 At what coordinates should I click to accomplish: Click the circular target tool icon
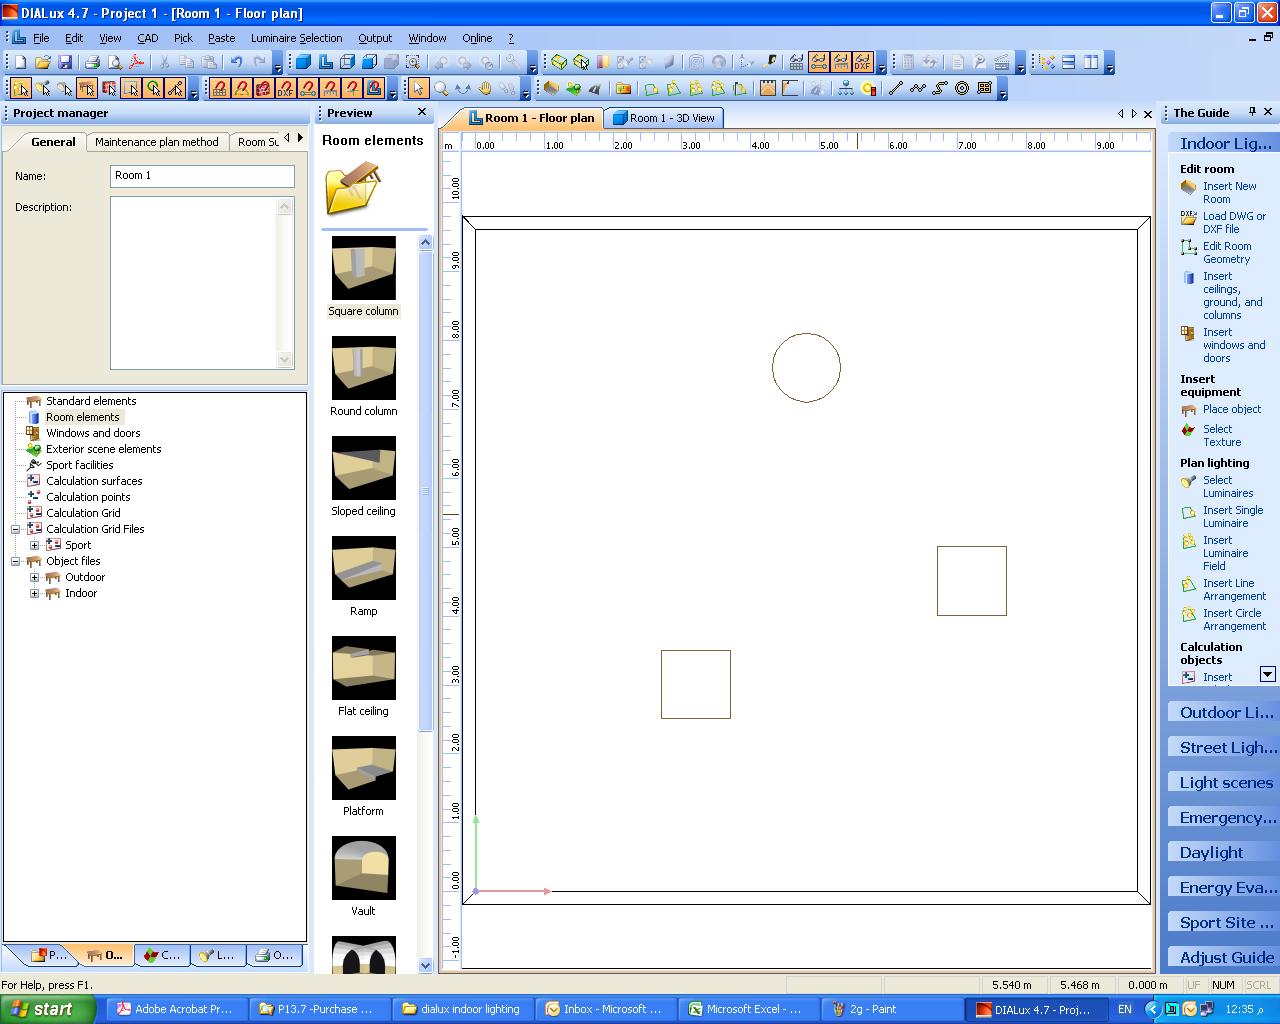(962, 88)
